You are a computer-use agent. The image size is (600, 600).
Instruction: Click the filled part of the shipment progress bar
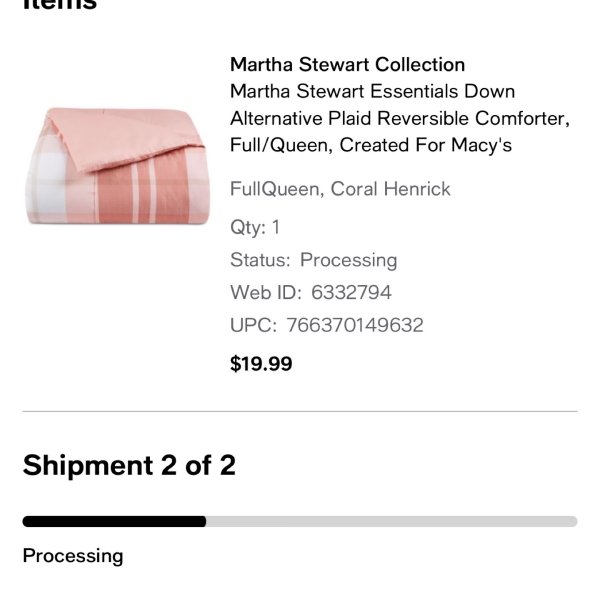(114, 522)
